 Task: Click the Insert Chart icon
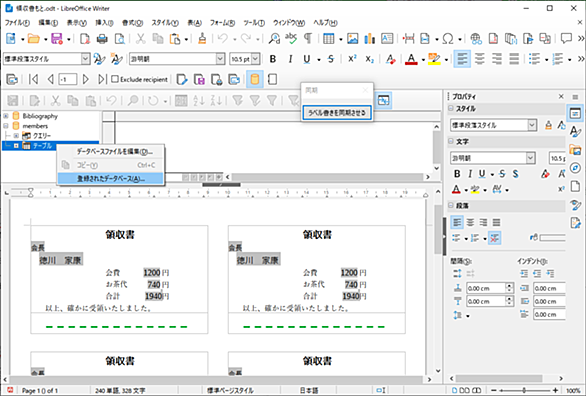pos(370,38)
